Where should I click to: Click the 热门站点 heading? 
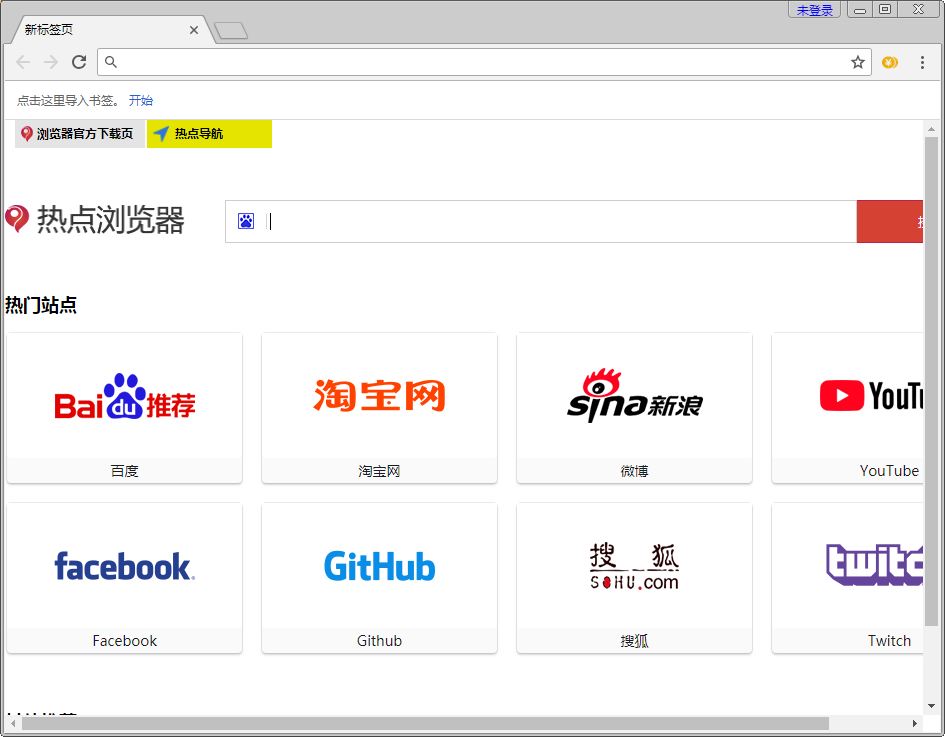click(x=41, y=305)
